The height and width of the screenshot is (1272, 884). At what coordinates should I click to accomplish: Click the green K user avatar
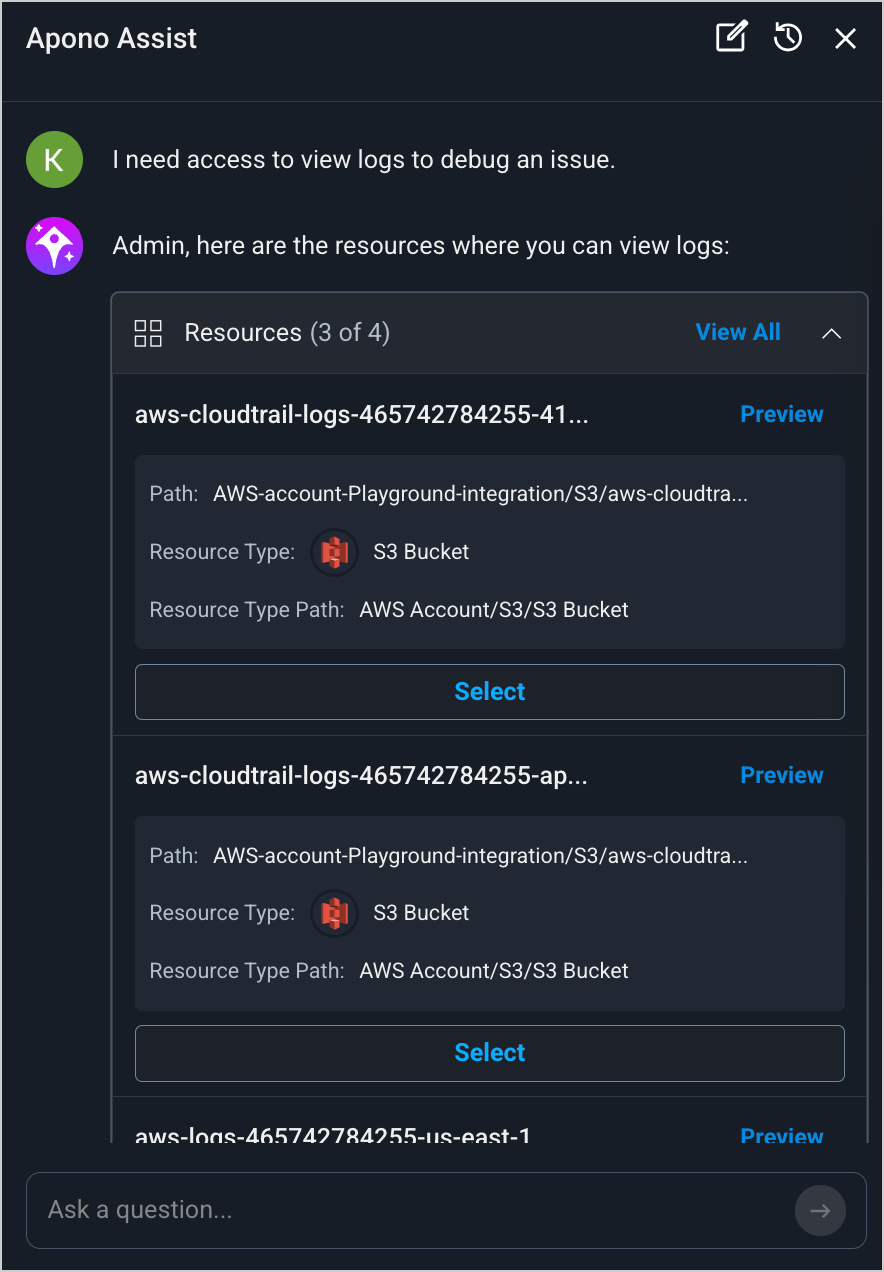pyautogui.click(x=54, y=160)
